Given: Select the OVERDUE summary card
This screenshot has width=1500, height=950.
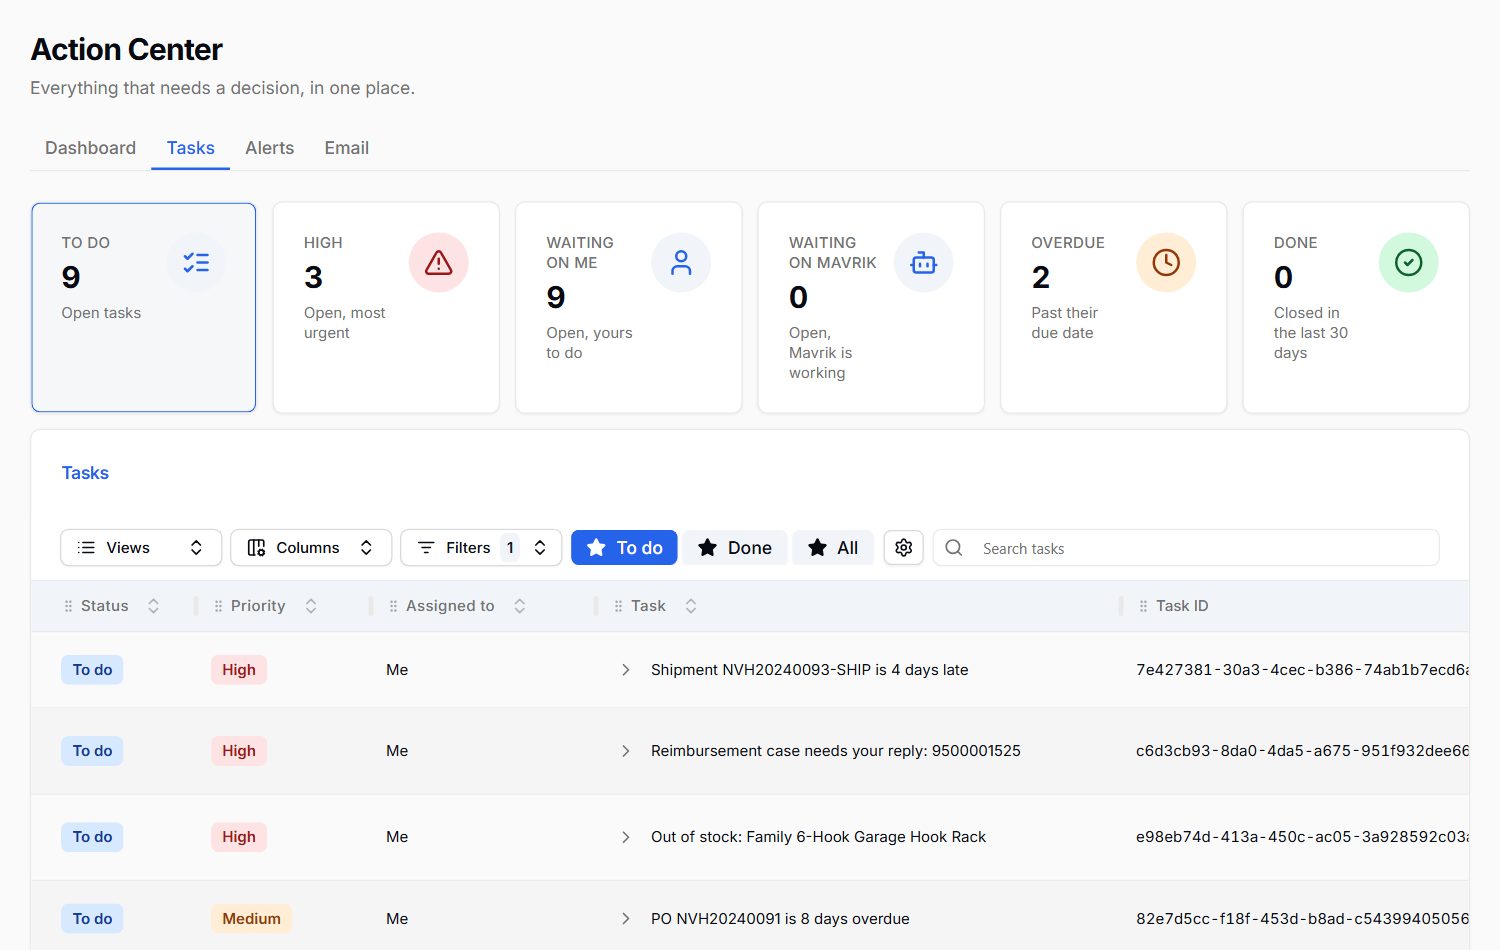Looking at the screenshot, I should [1113, 307].
